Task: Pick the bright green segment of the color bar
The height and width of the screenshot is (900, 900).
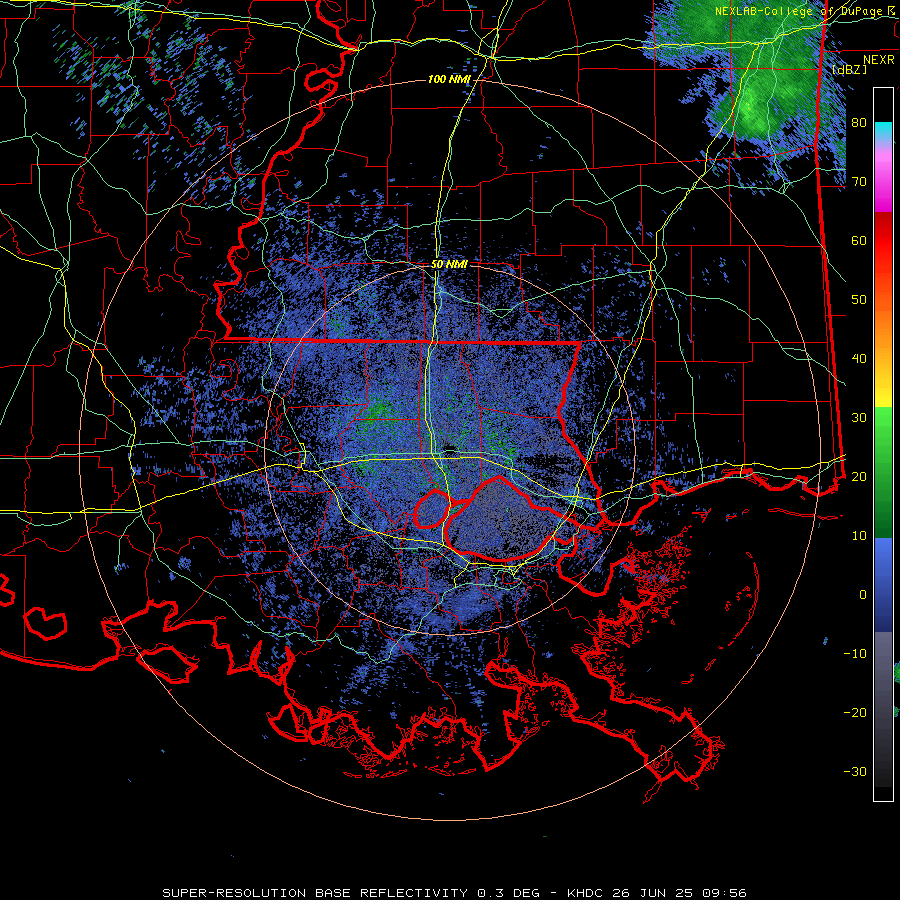Action: coord(883,428)
